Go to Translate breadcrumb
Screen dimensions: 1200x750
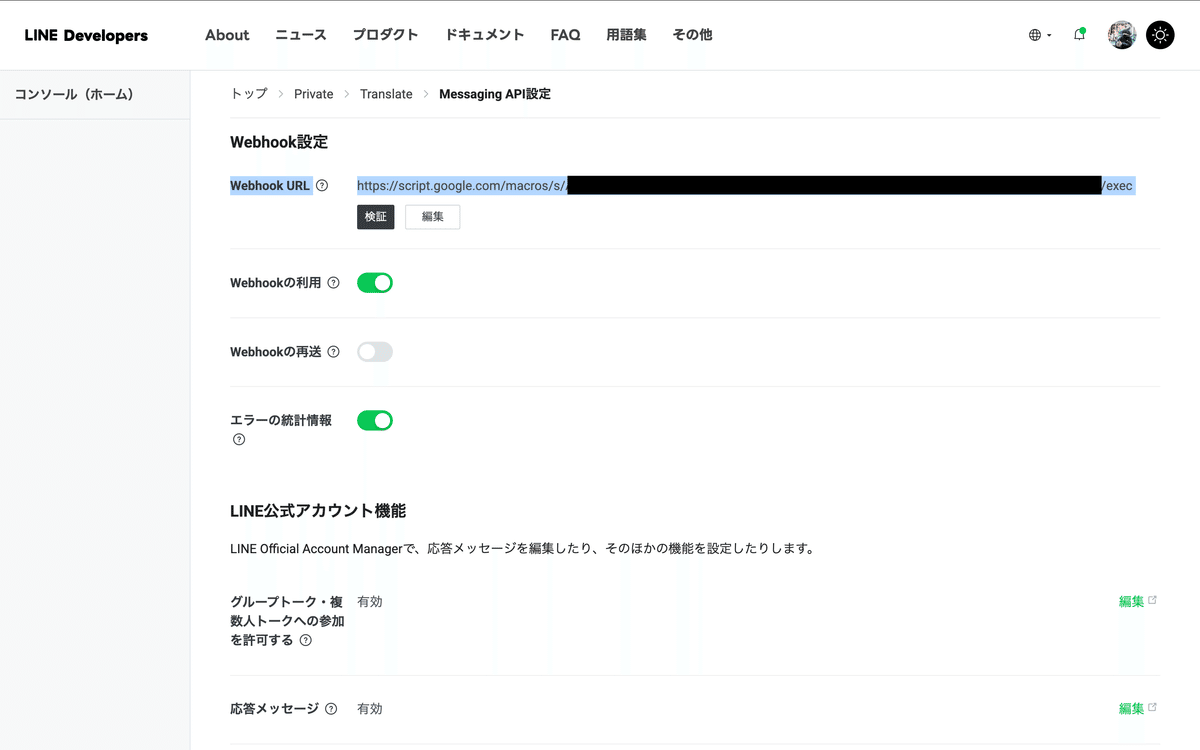coord(386,94)
